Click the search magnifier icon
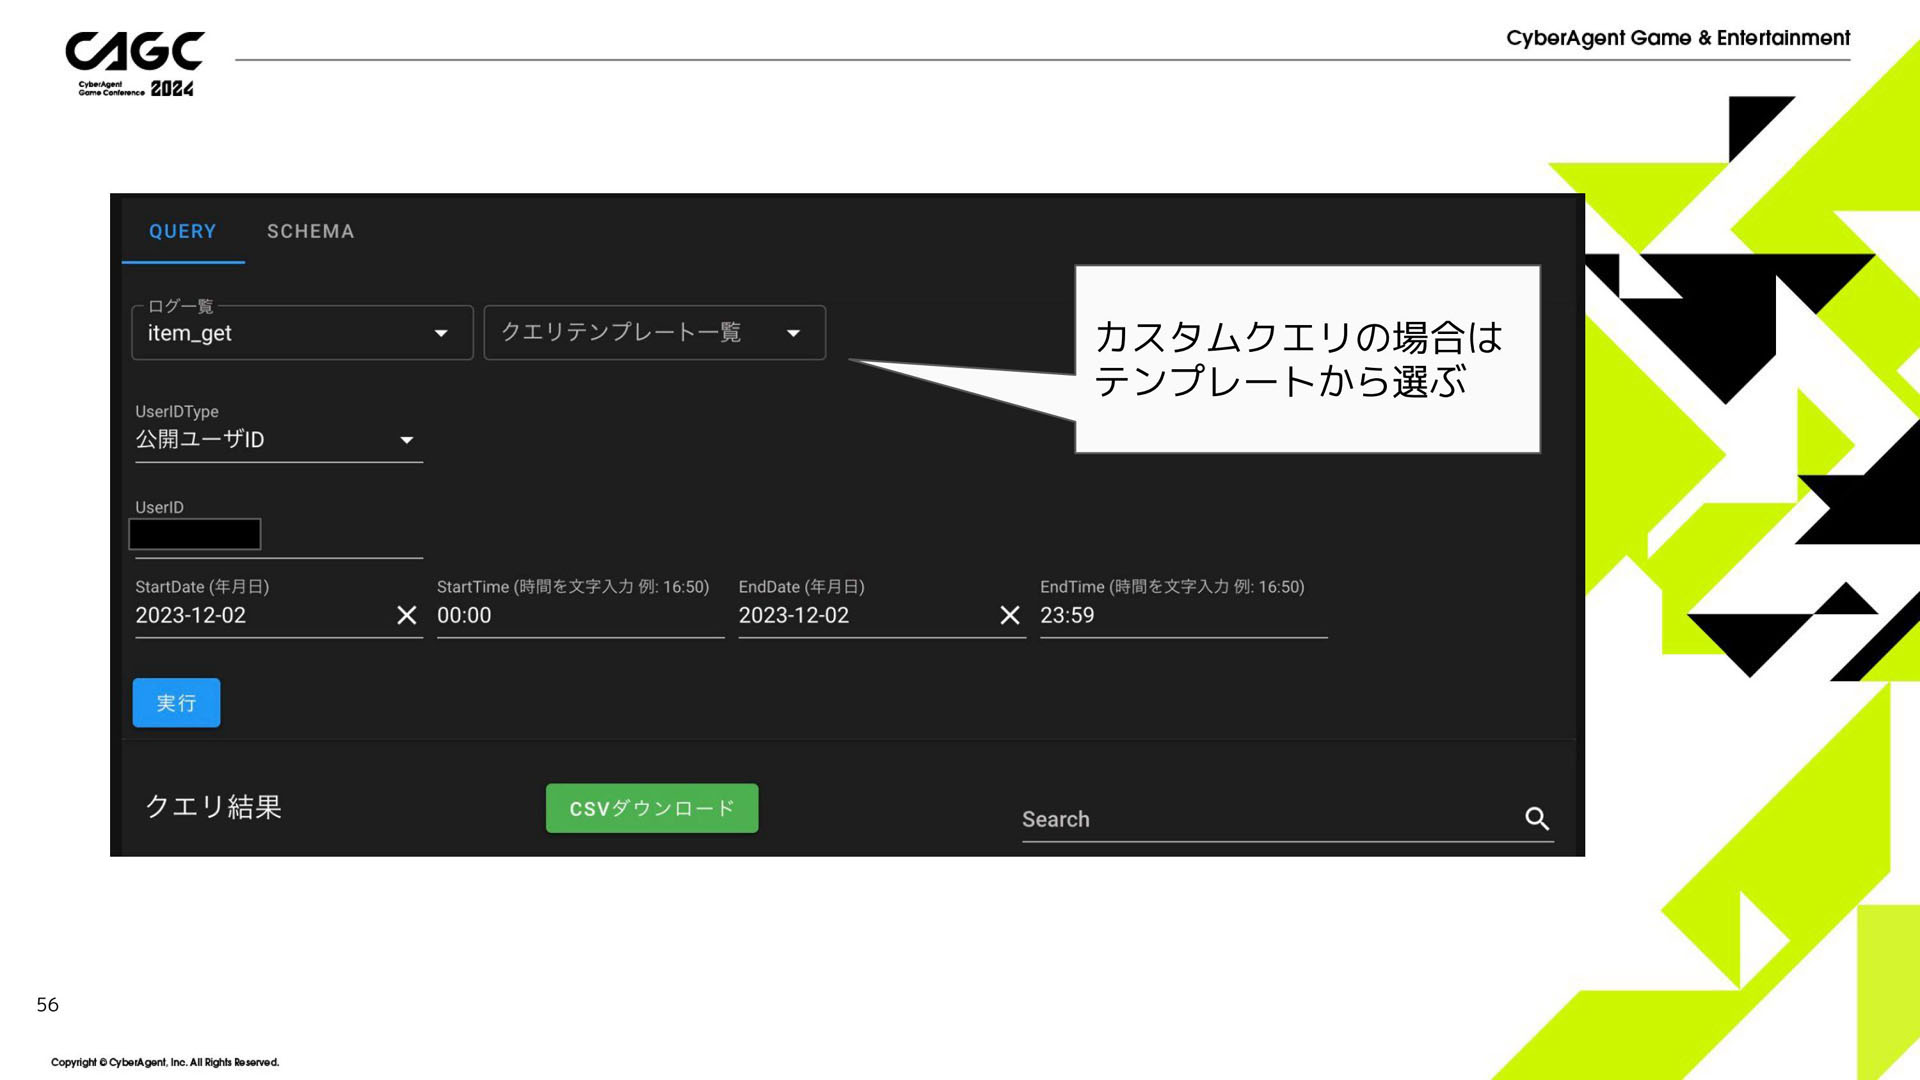Image resolution: width=1920 pixels, height=1080 pixels. coord(1537,819)
